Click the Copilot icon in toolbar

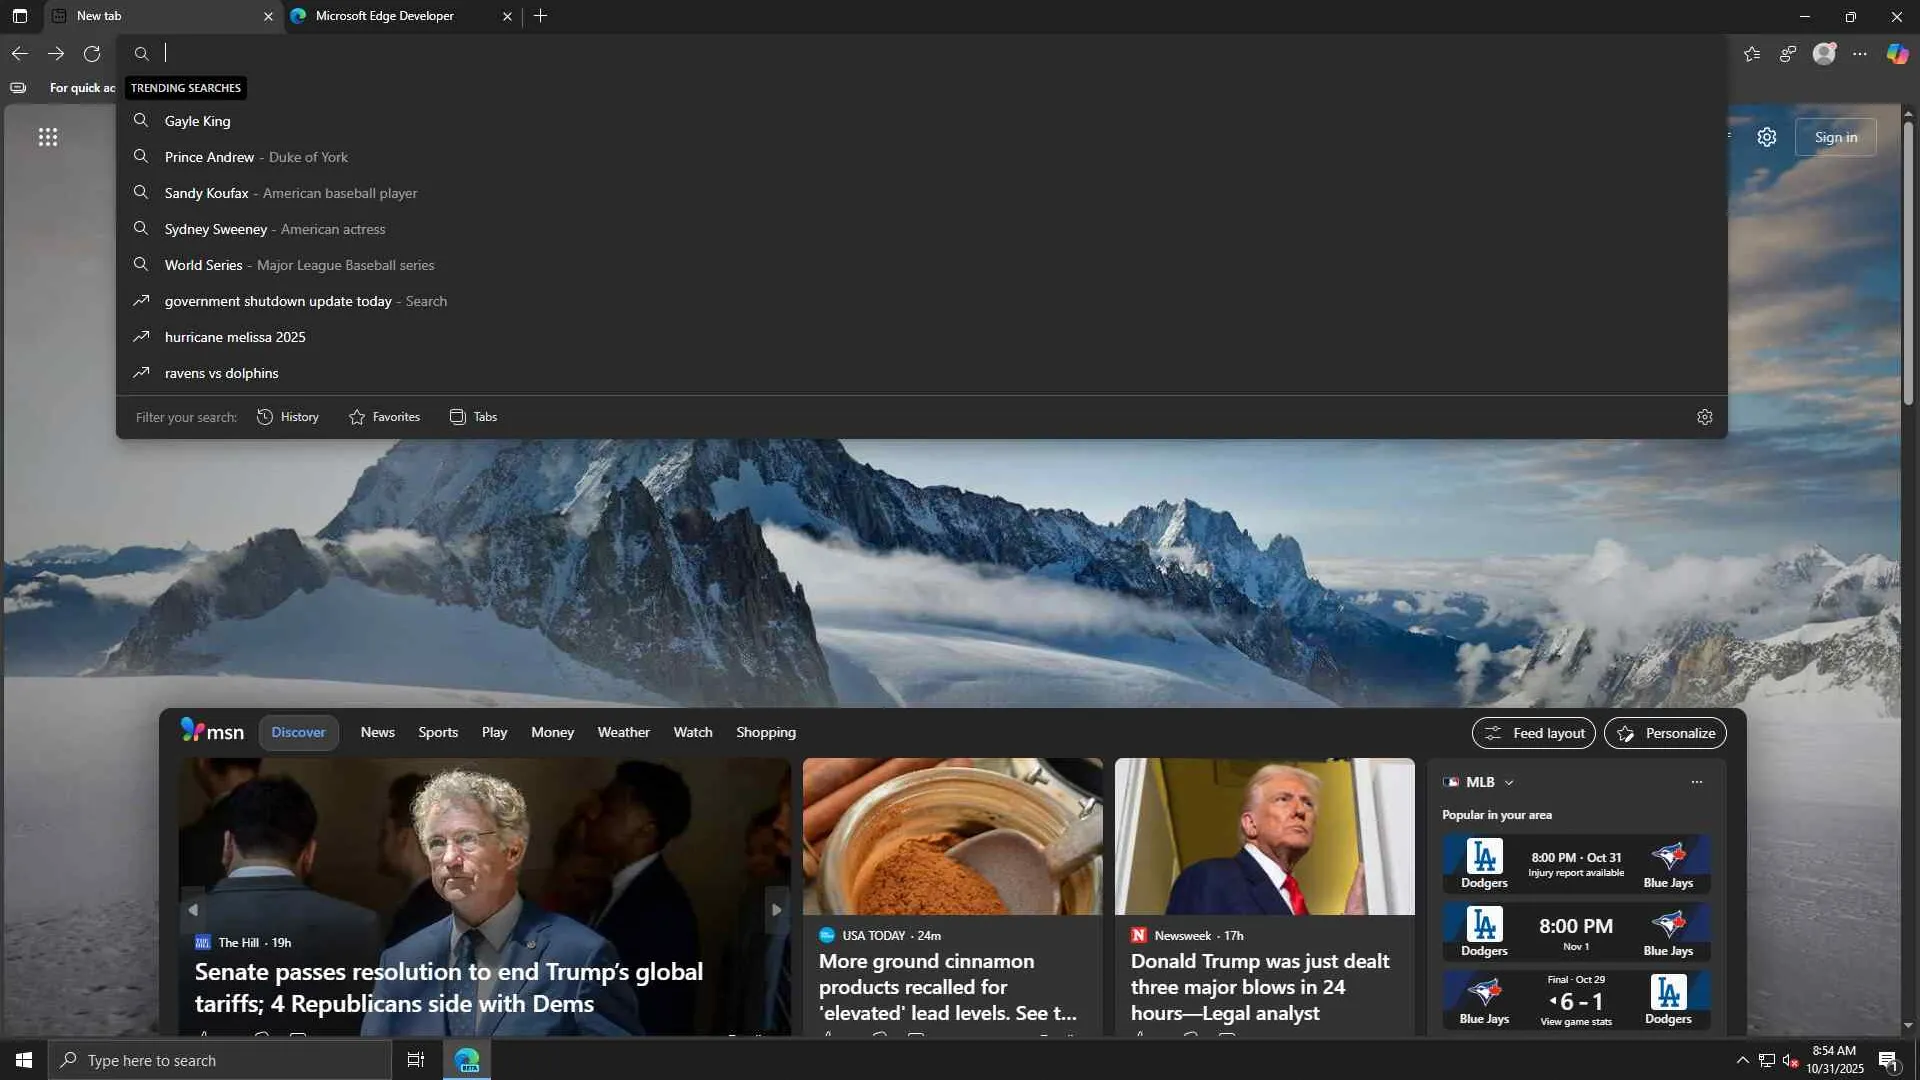point(1897,54)
